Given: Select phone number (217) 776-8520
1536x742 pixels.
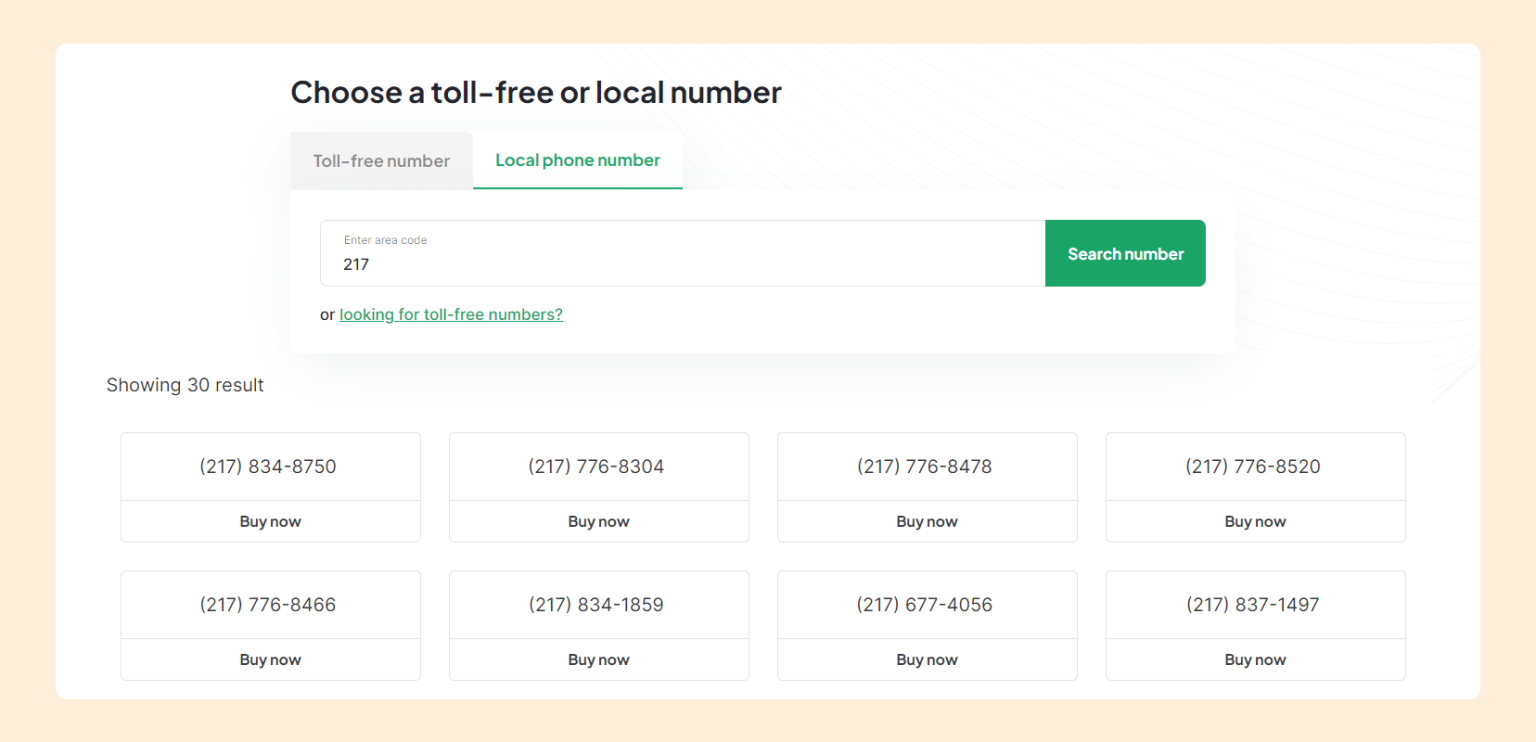Looking at the screenshot, I should point(1255,466).
